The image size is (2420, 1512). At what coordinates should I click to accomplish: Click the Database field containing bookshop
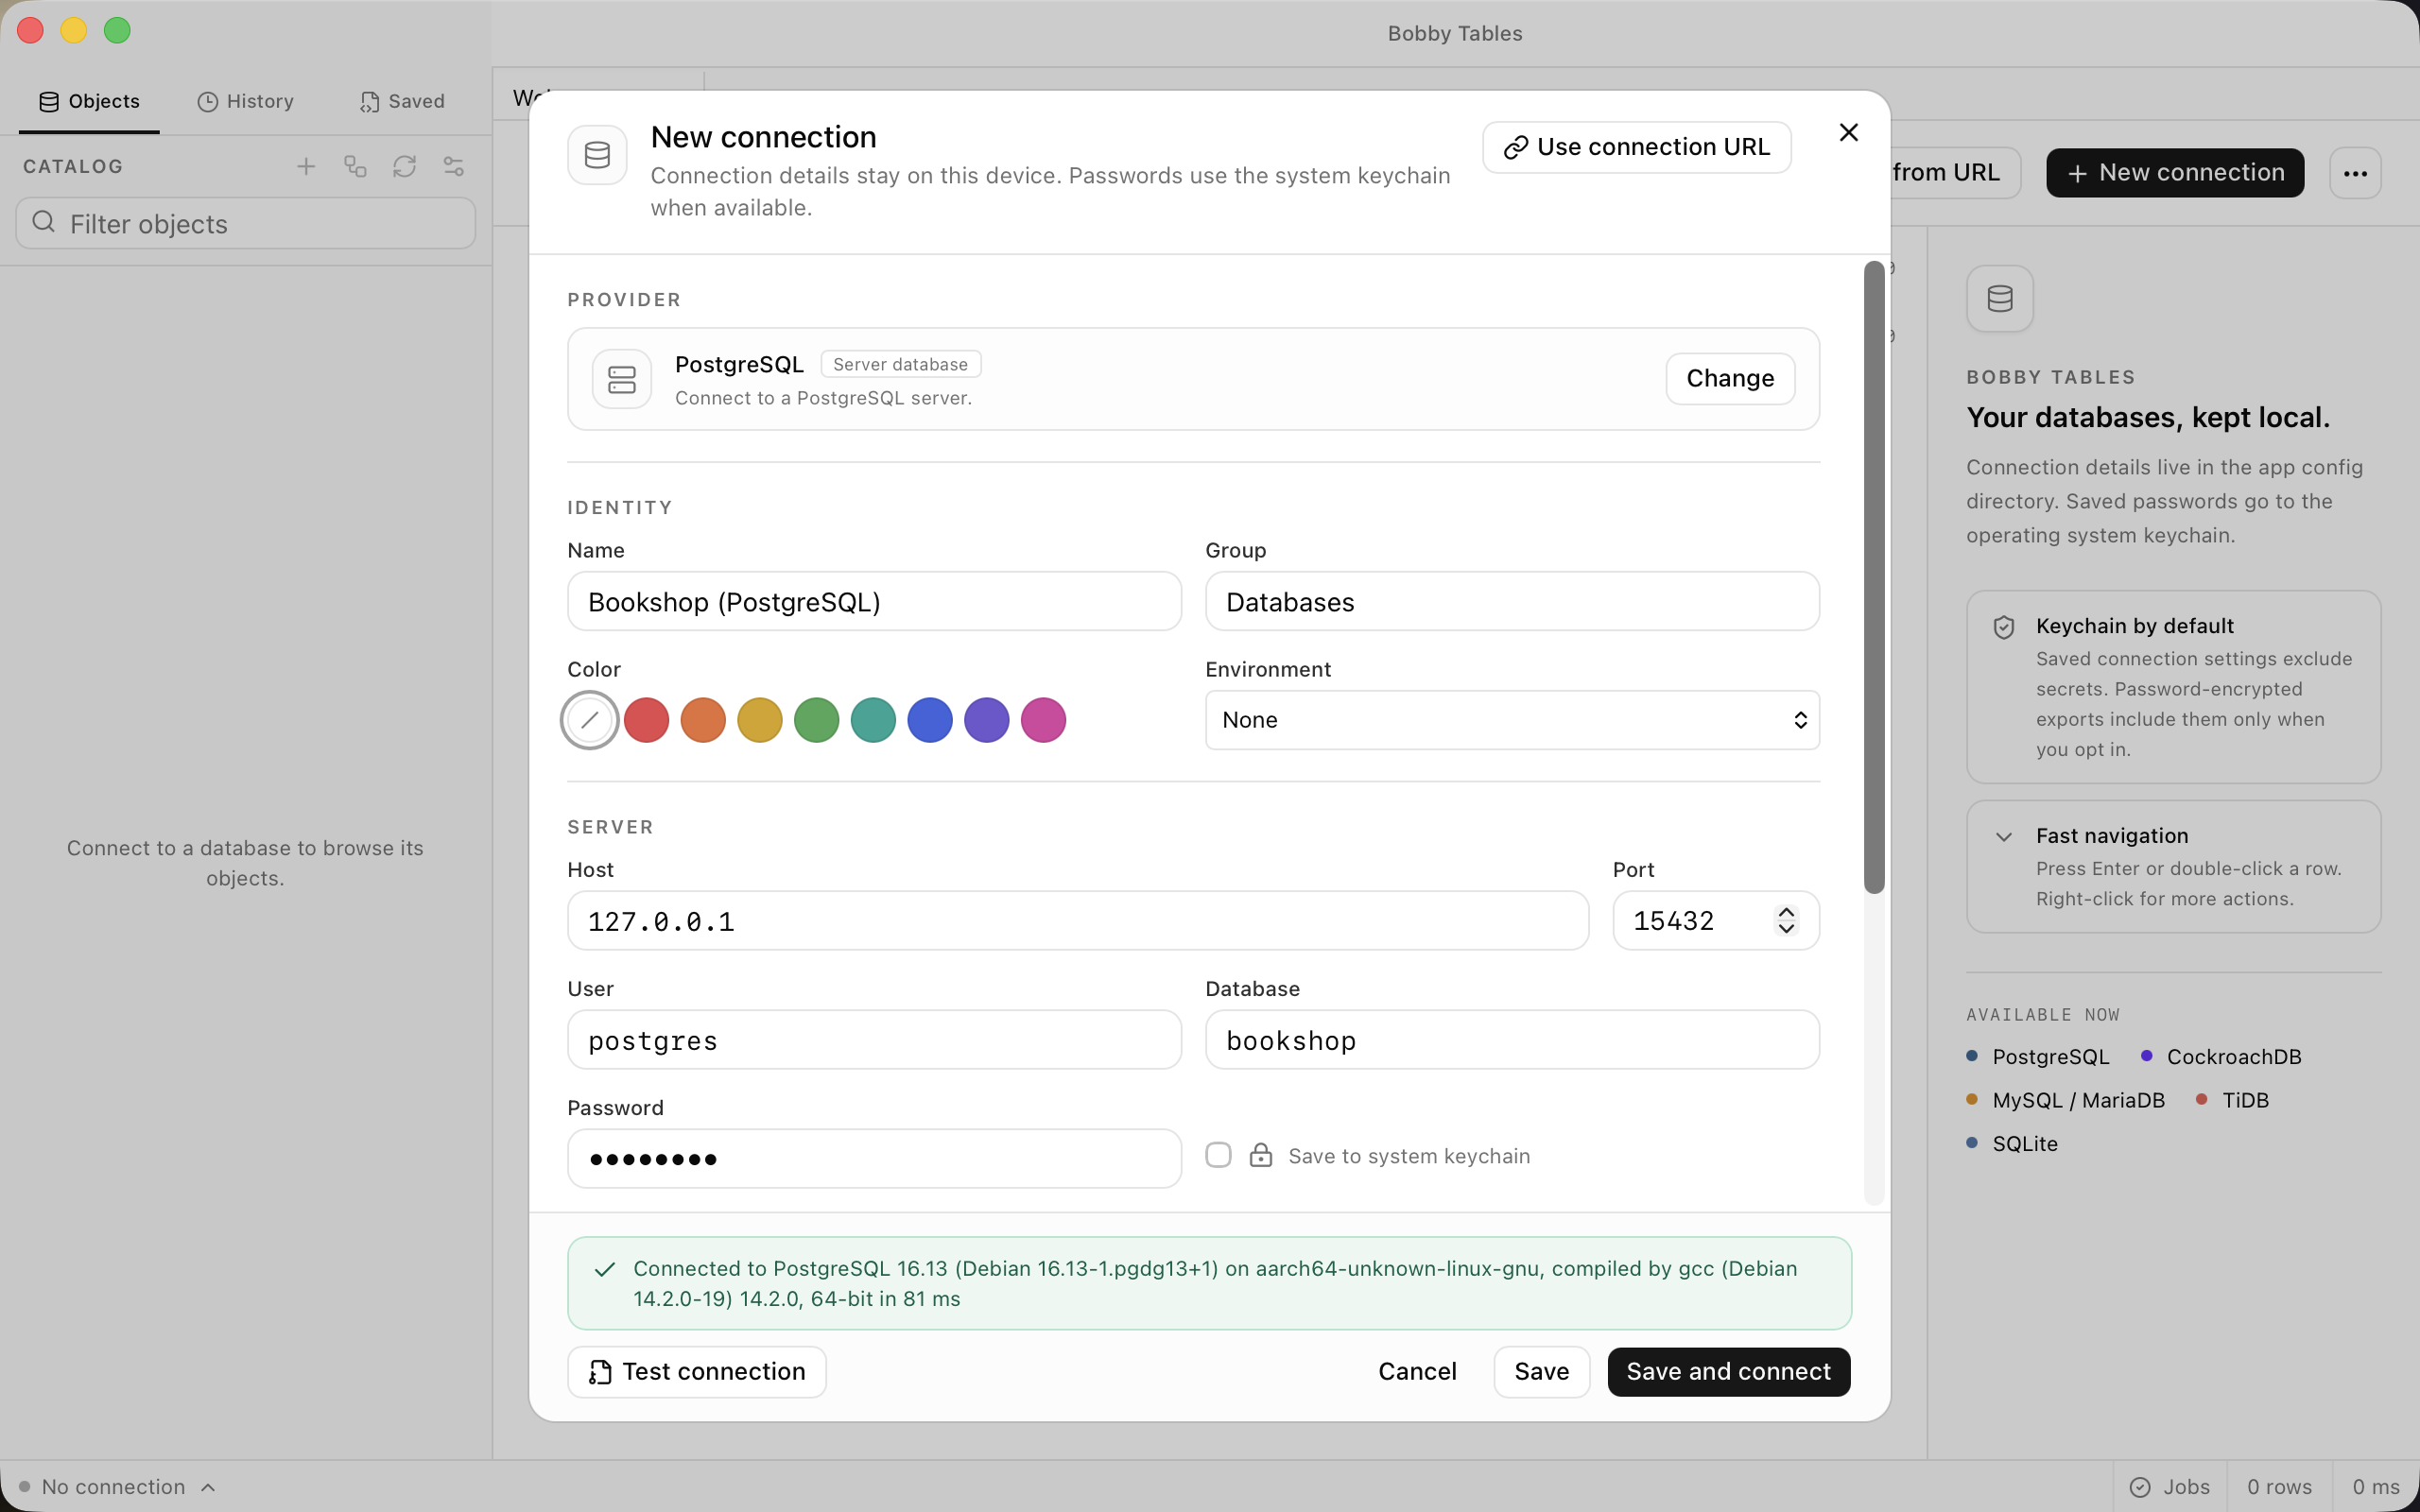1512,1040
